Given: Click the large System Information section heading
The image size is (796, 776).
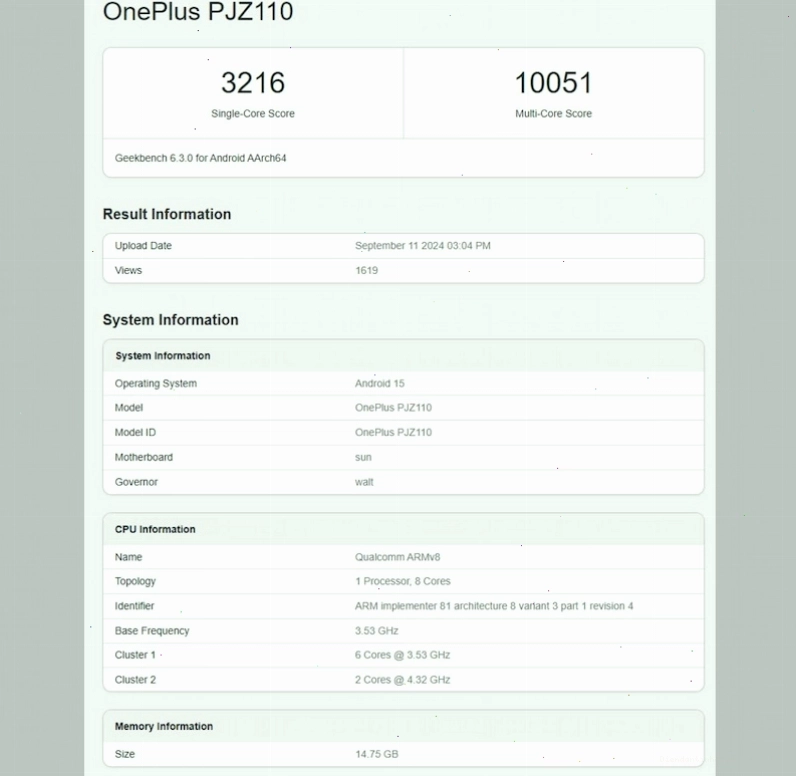Looking at the screenshot, I should click(x=171, y=320).
